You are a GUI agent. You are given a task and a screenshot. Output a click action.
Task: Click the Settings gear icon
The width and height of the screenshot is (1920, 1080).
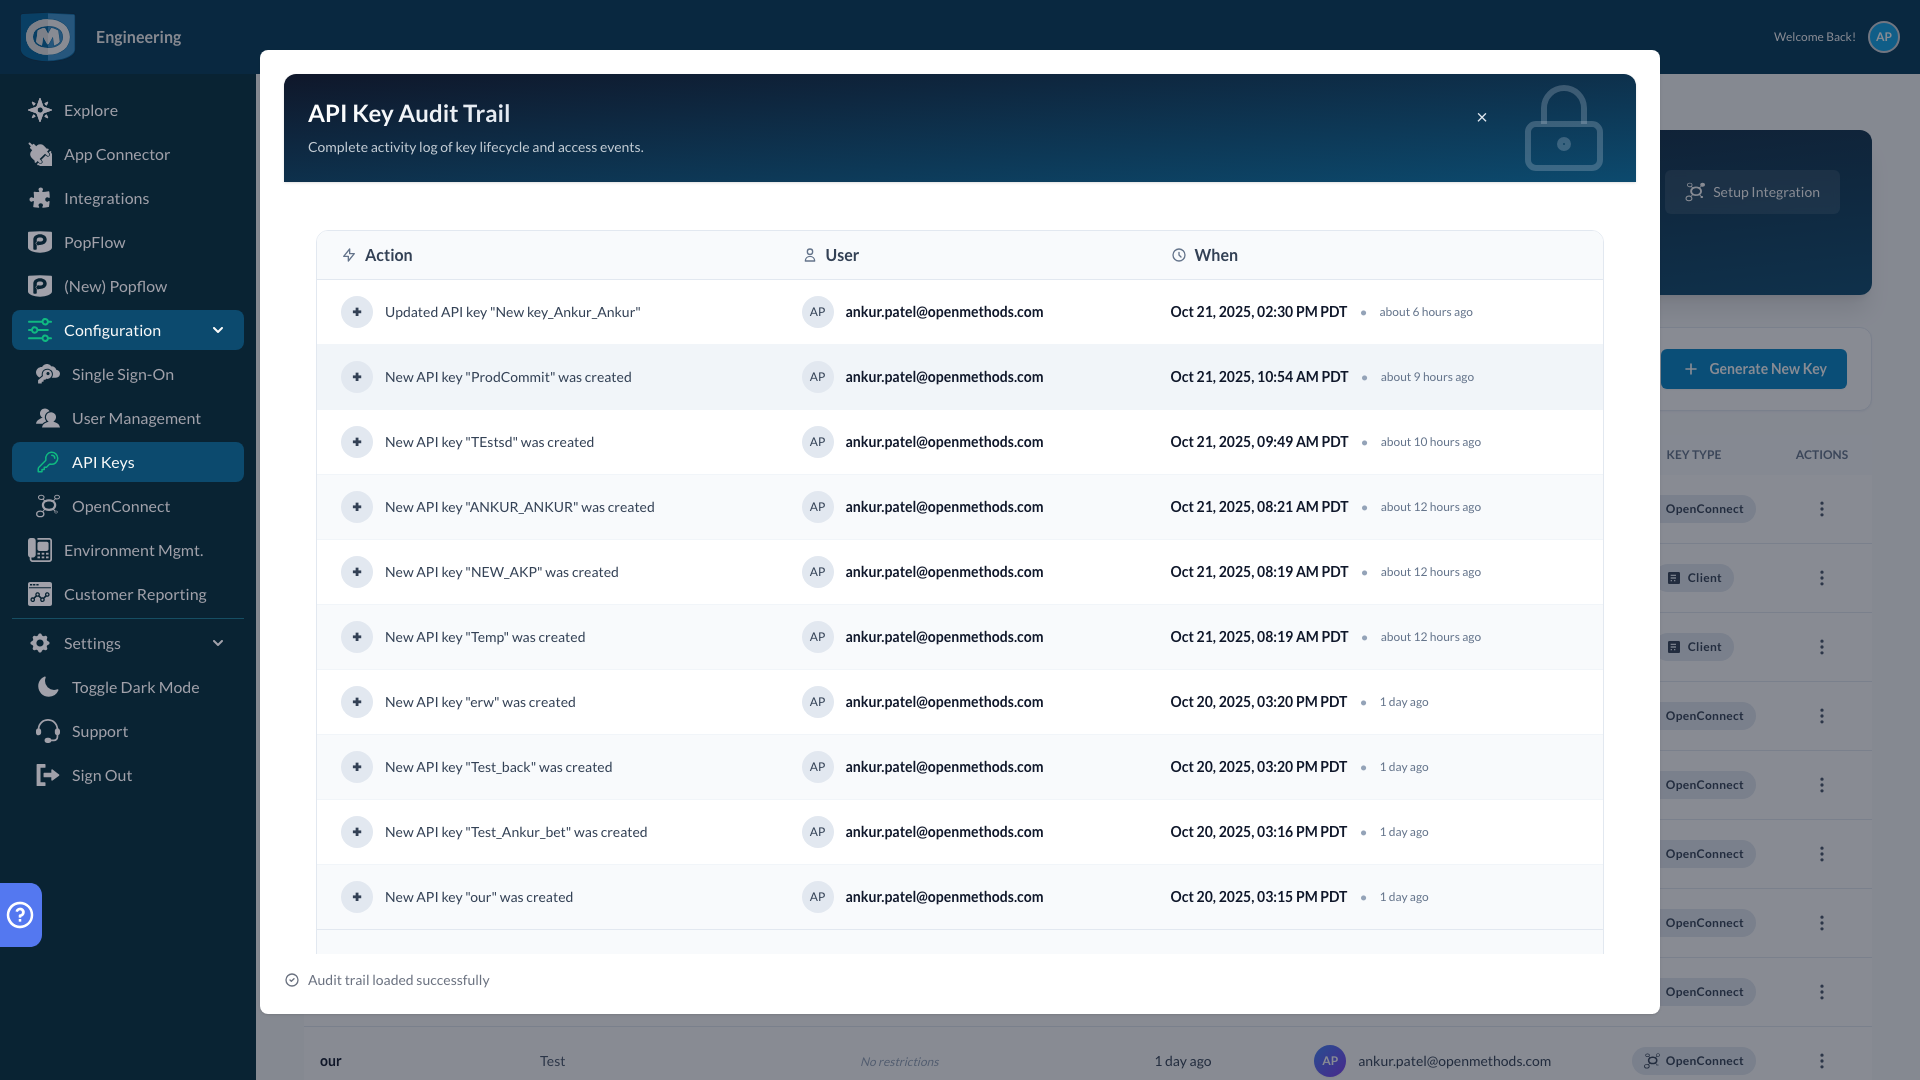coord(40,643)
